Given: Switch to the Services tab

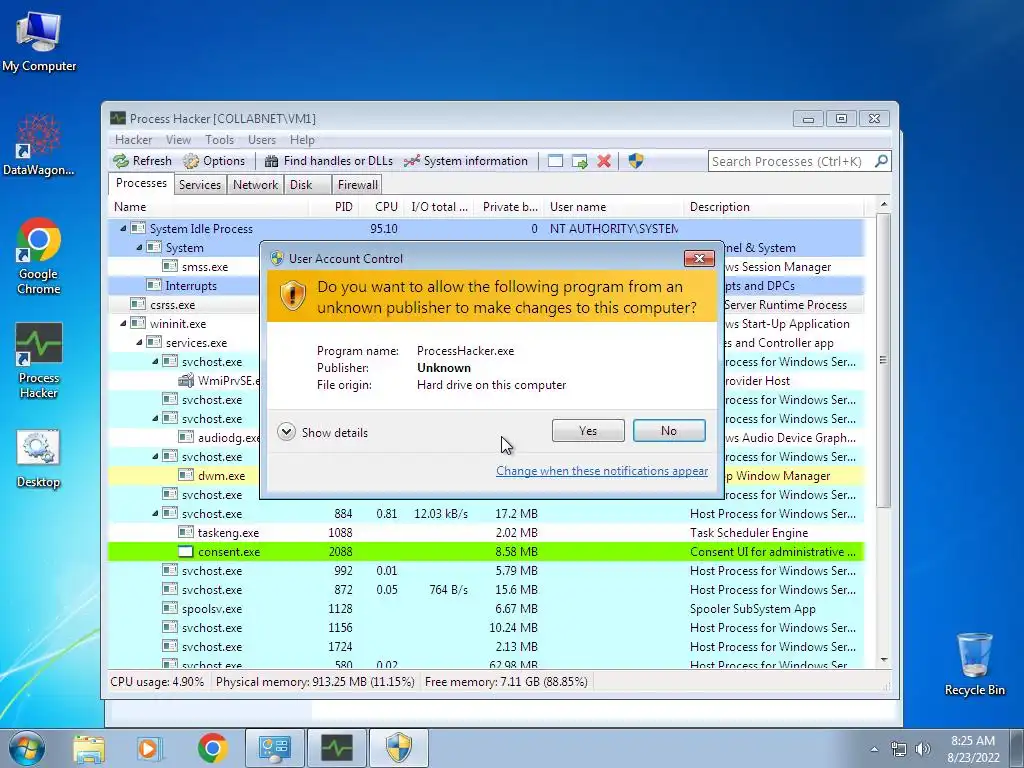Looking at the screenshot, I should click(200, 185).
